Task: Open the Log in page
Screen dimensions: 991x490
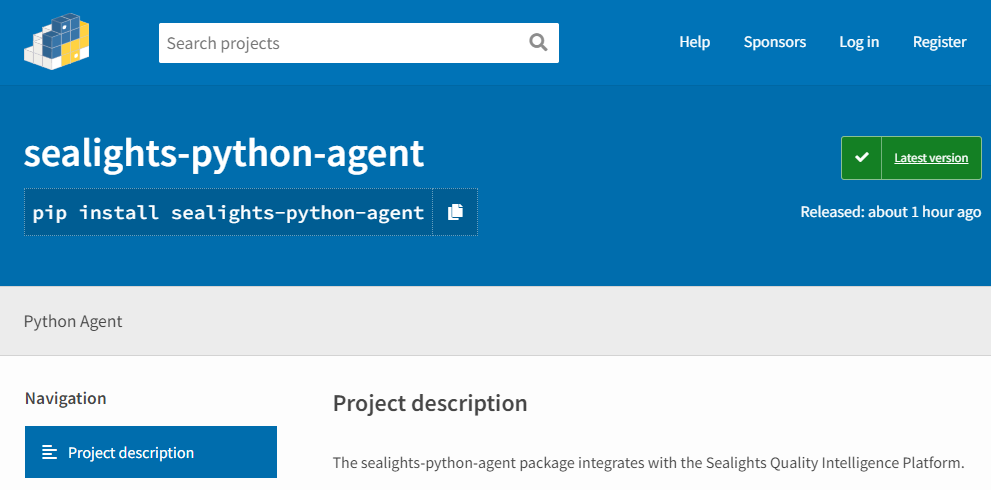Action: tap(859, 42)
